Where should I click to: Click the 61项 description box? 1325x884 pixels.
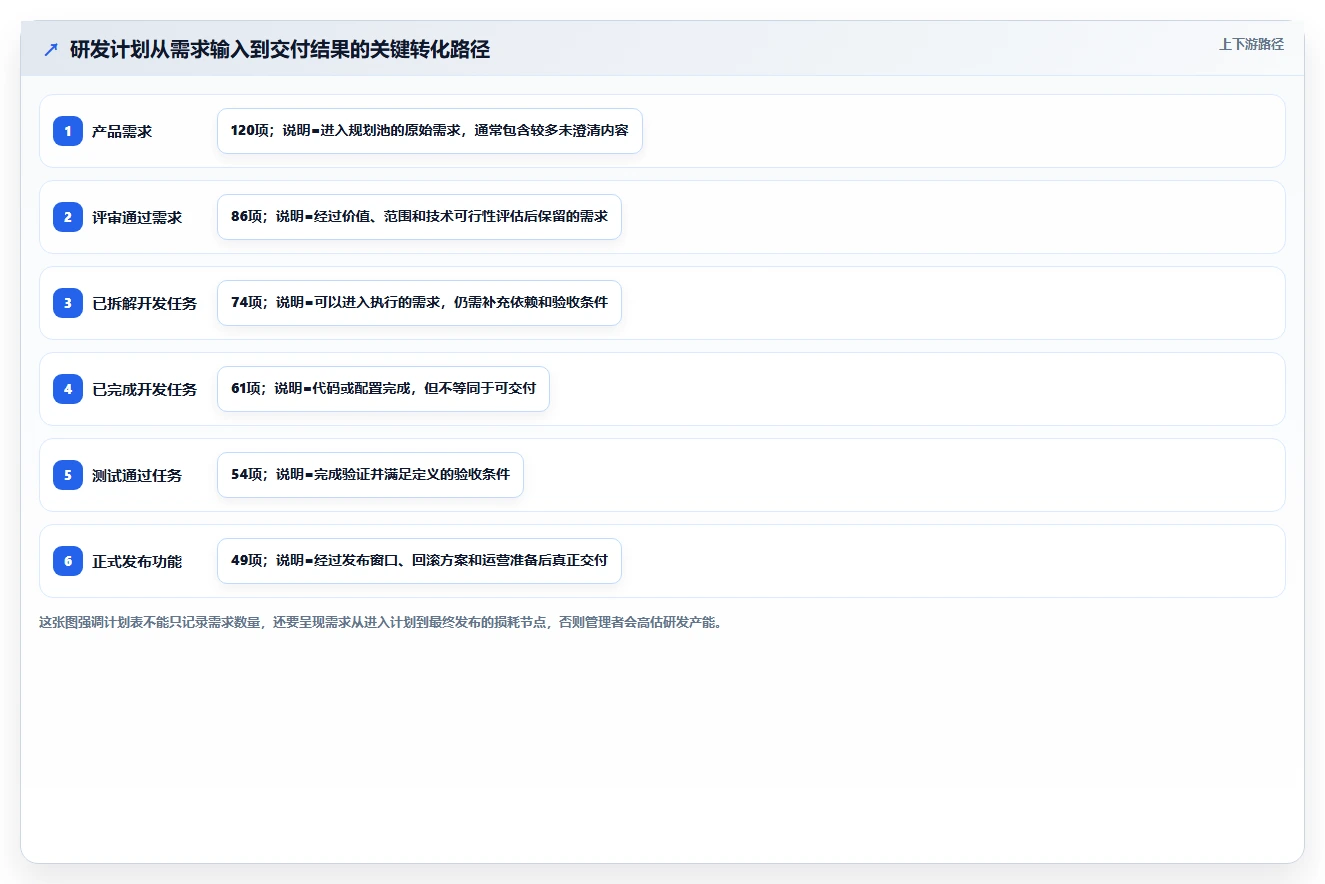pyautogui.click(x=383, y=389)
